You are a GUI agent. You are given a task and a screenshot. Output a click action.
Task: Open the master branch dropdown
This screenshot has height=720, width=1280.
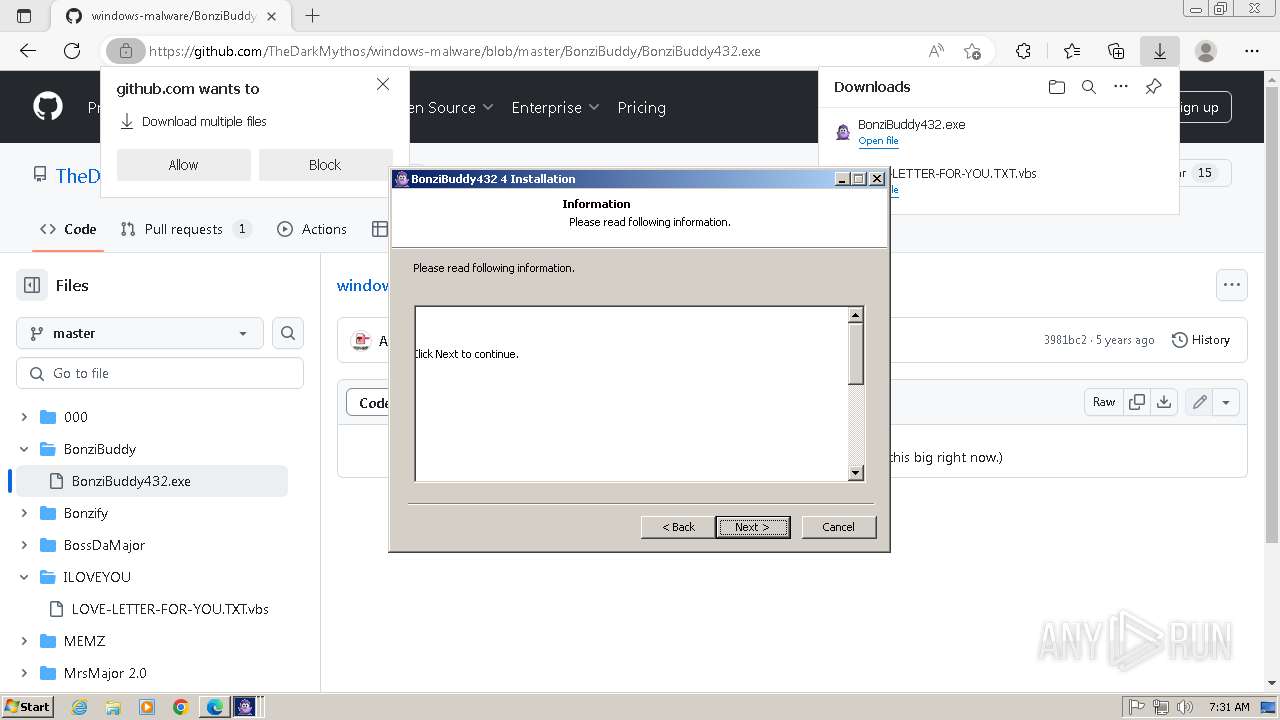tap(140, 333)
